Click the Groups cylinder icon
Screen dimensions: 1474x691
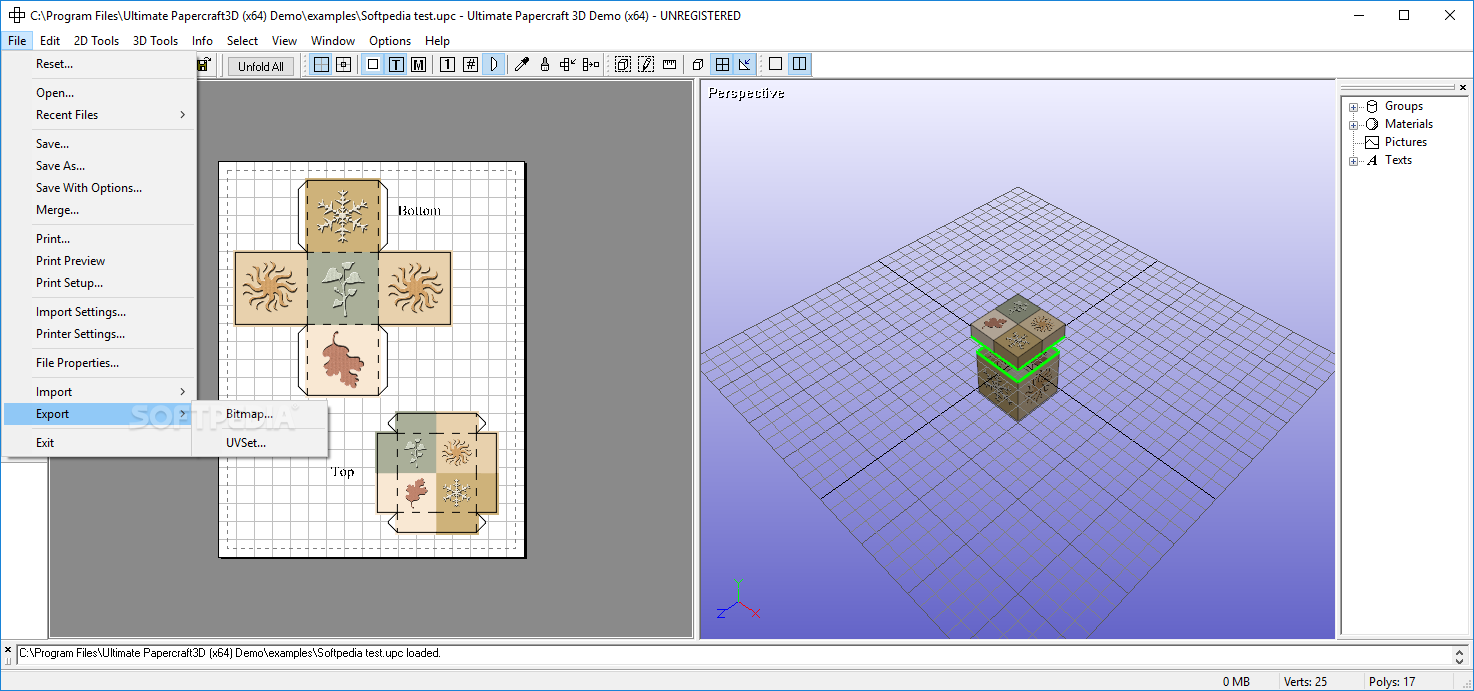point(1372,106)
